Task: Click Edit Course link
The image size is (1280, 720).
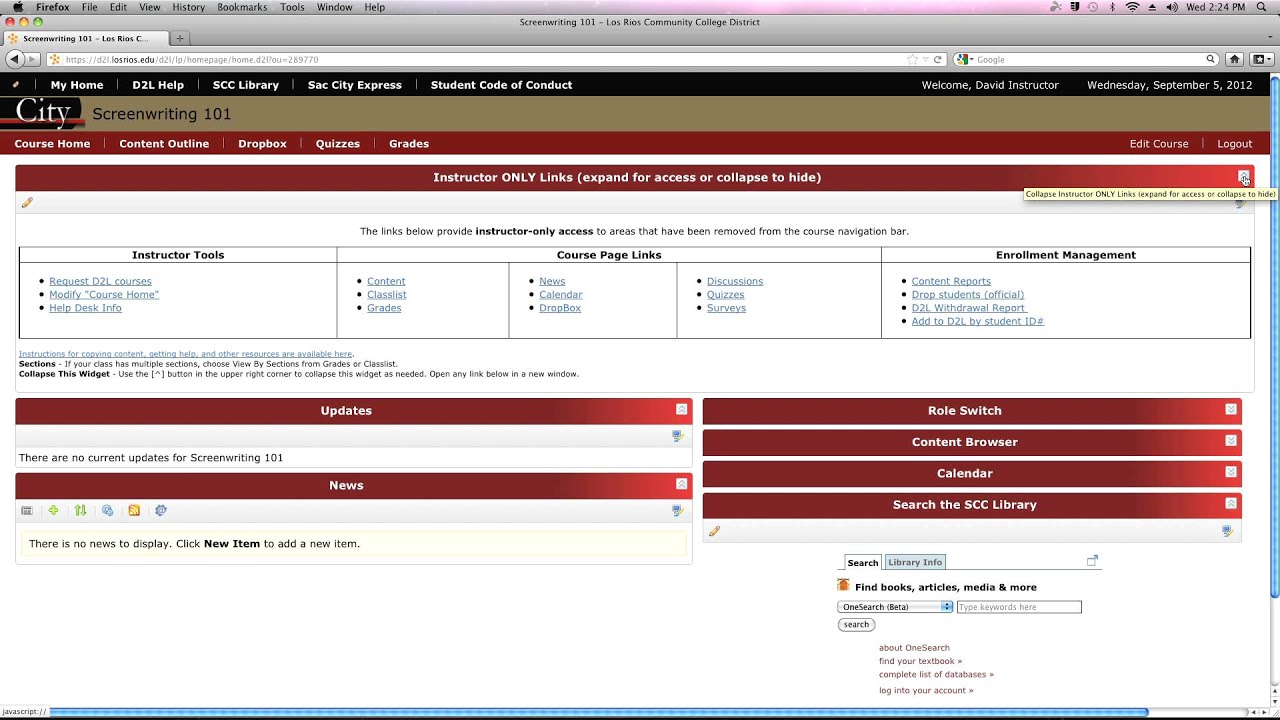Action: [1159, 144]
